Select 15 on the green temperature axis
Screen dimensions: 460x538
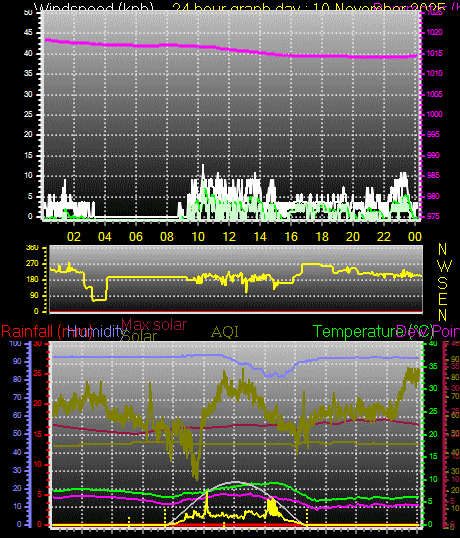click(x=433, y=456)
